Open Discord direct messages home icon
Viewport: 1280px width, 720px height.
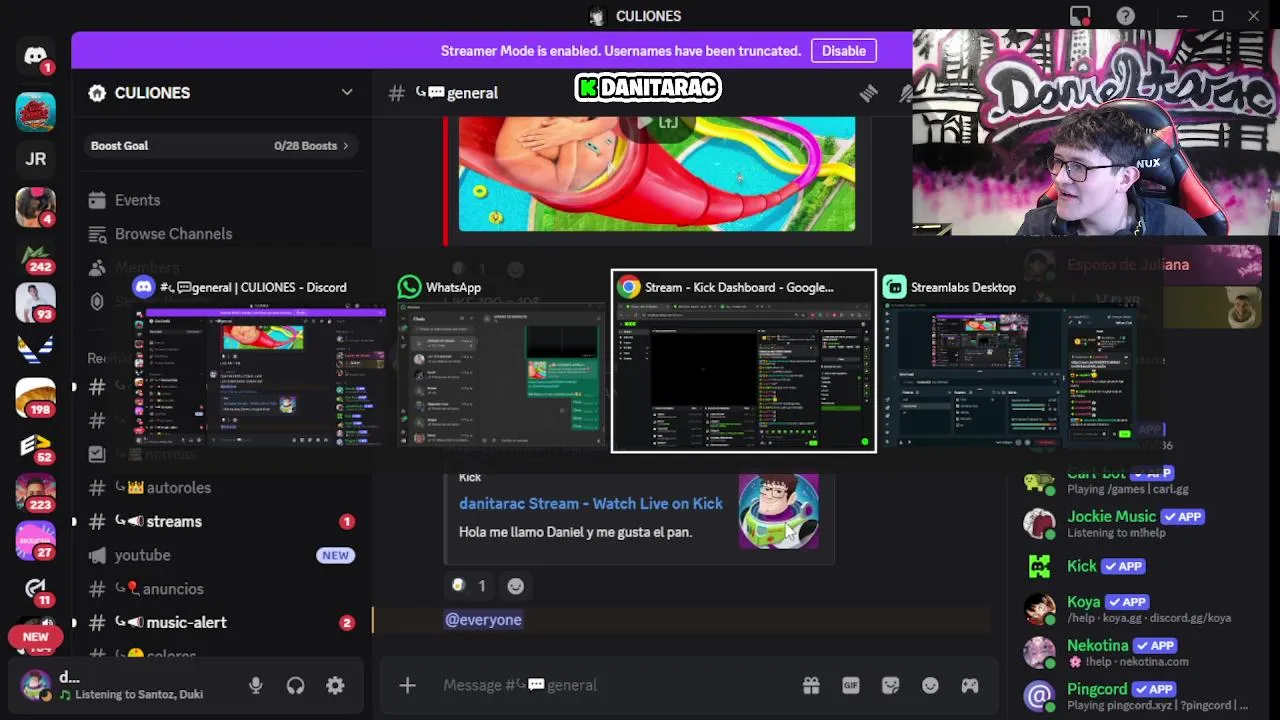[36, 56]
